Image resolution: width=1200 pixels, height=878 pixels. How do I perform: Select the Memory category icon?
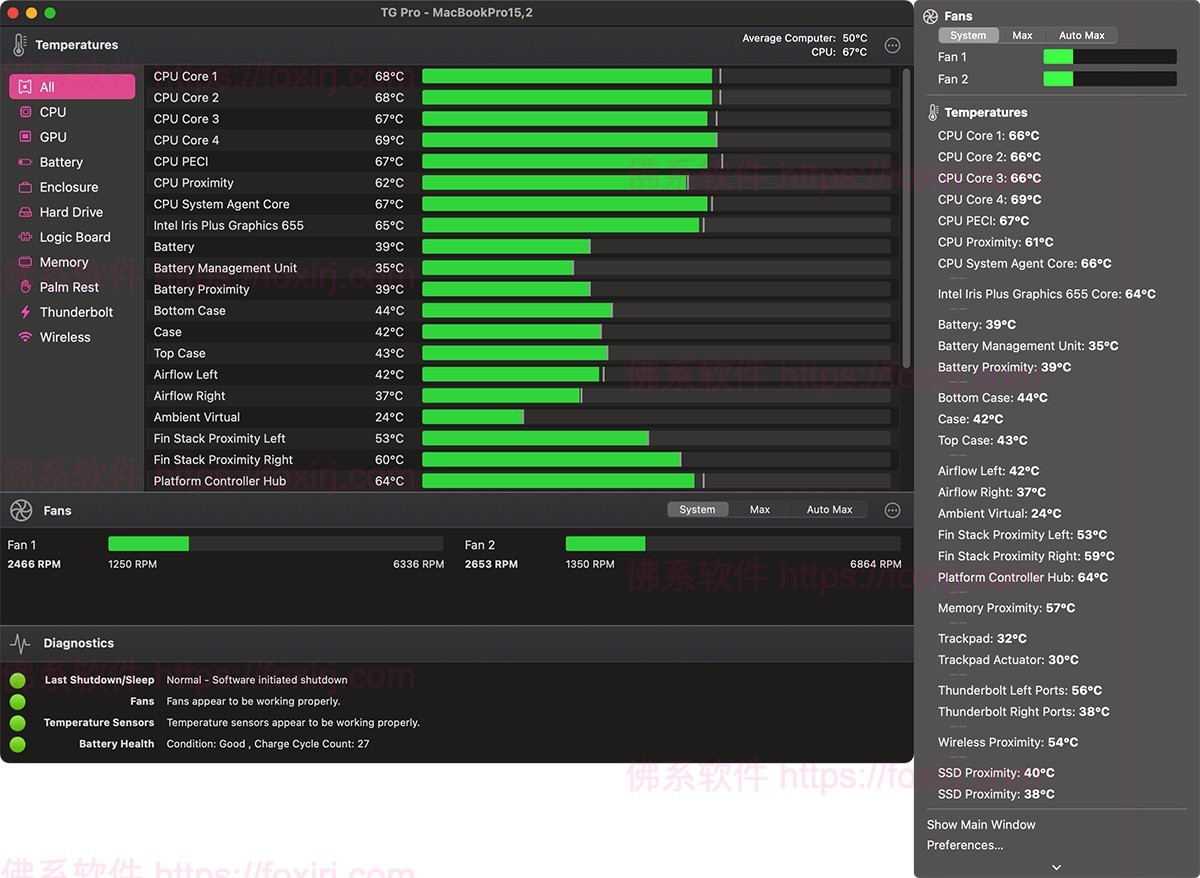click(25, 262)
